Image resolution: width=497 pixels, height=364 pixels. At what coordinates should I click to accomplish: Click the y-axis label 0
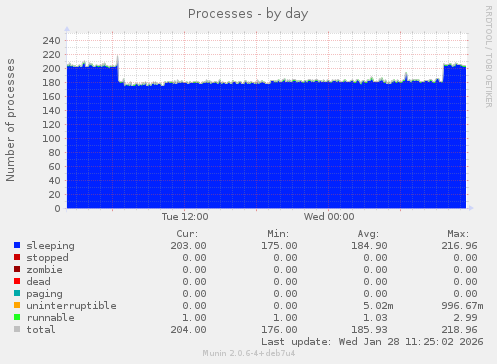(x=58, y=209)
